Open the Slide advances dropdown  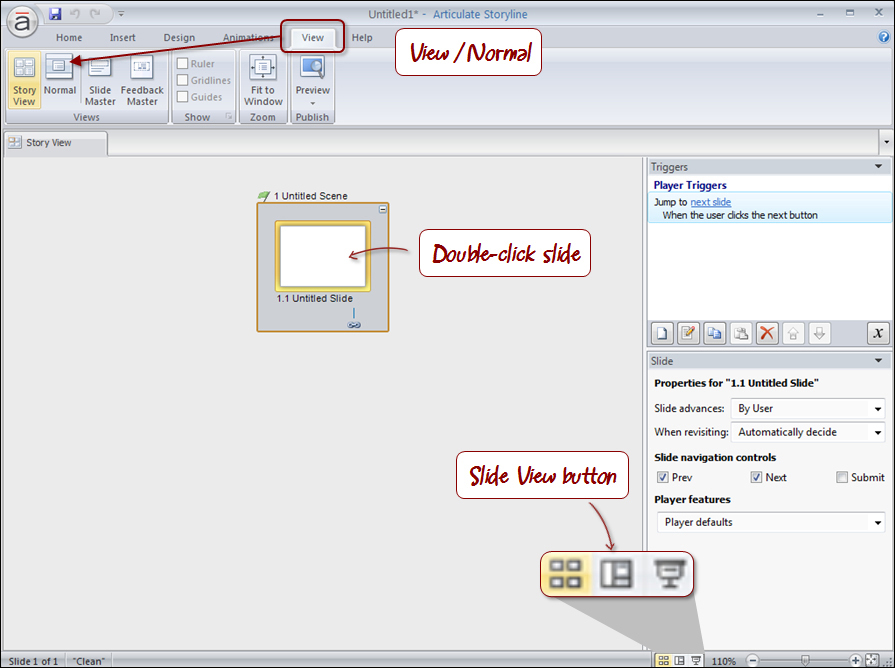pyautogui.click(x=808, y=408)
